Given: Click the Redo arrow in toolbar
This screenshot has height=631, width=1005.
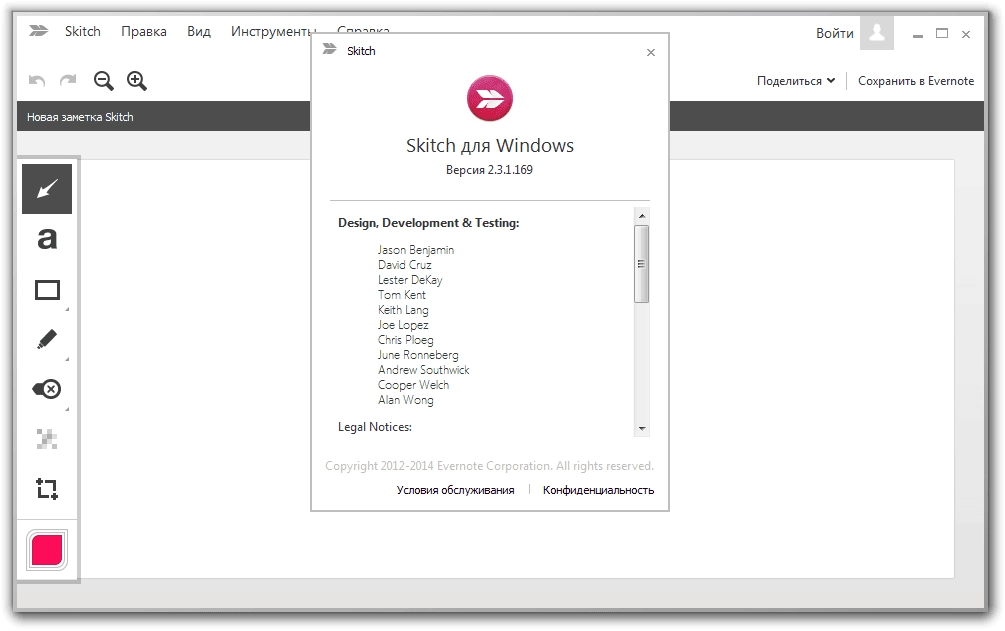Looking at the screenshot, I should pos(68,81).
